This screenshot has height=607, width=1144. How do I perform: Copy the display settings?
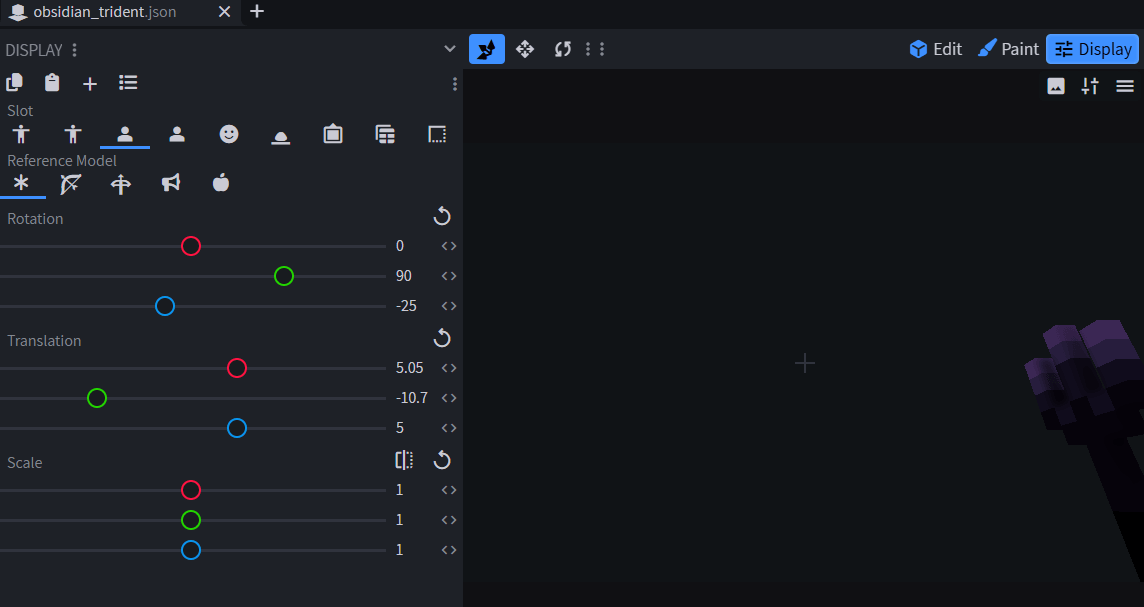pos(15,82)
